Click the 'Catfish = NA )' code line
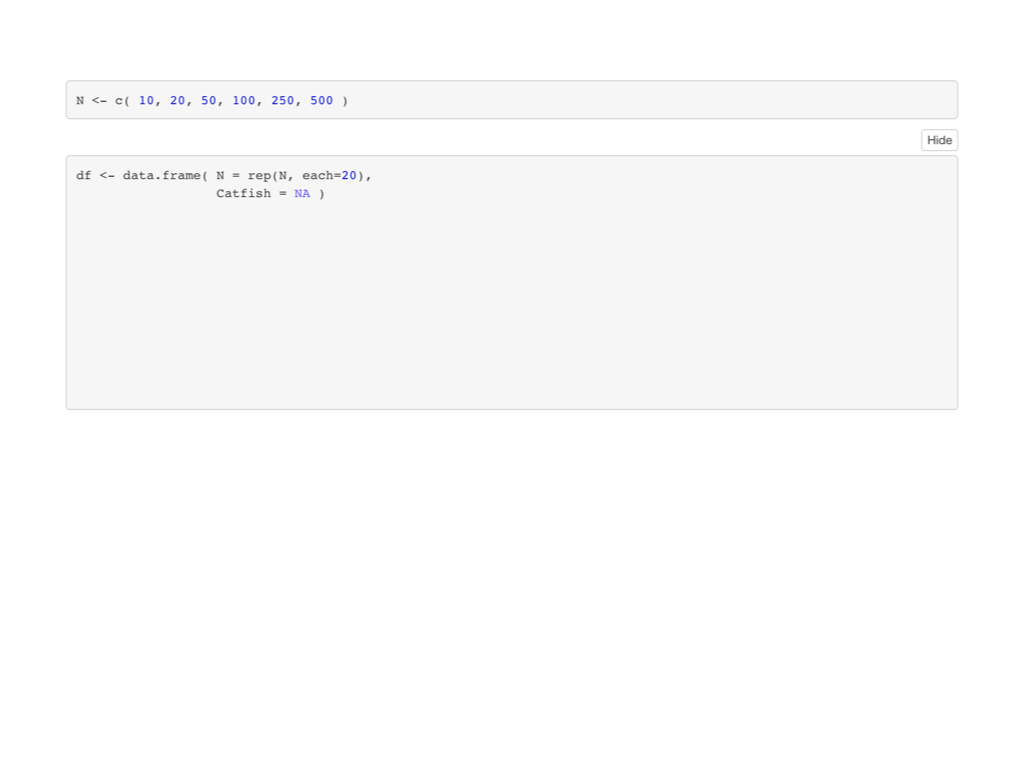The width and height of the screenshot is (1024, 768). 270,194
